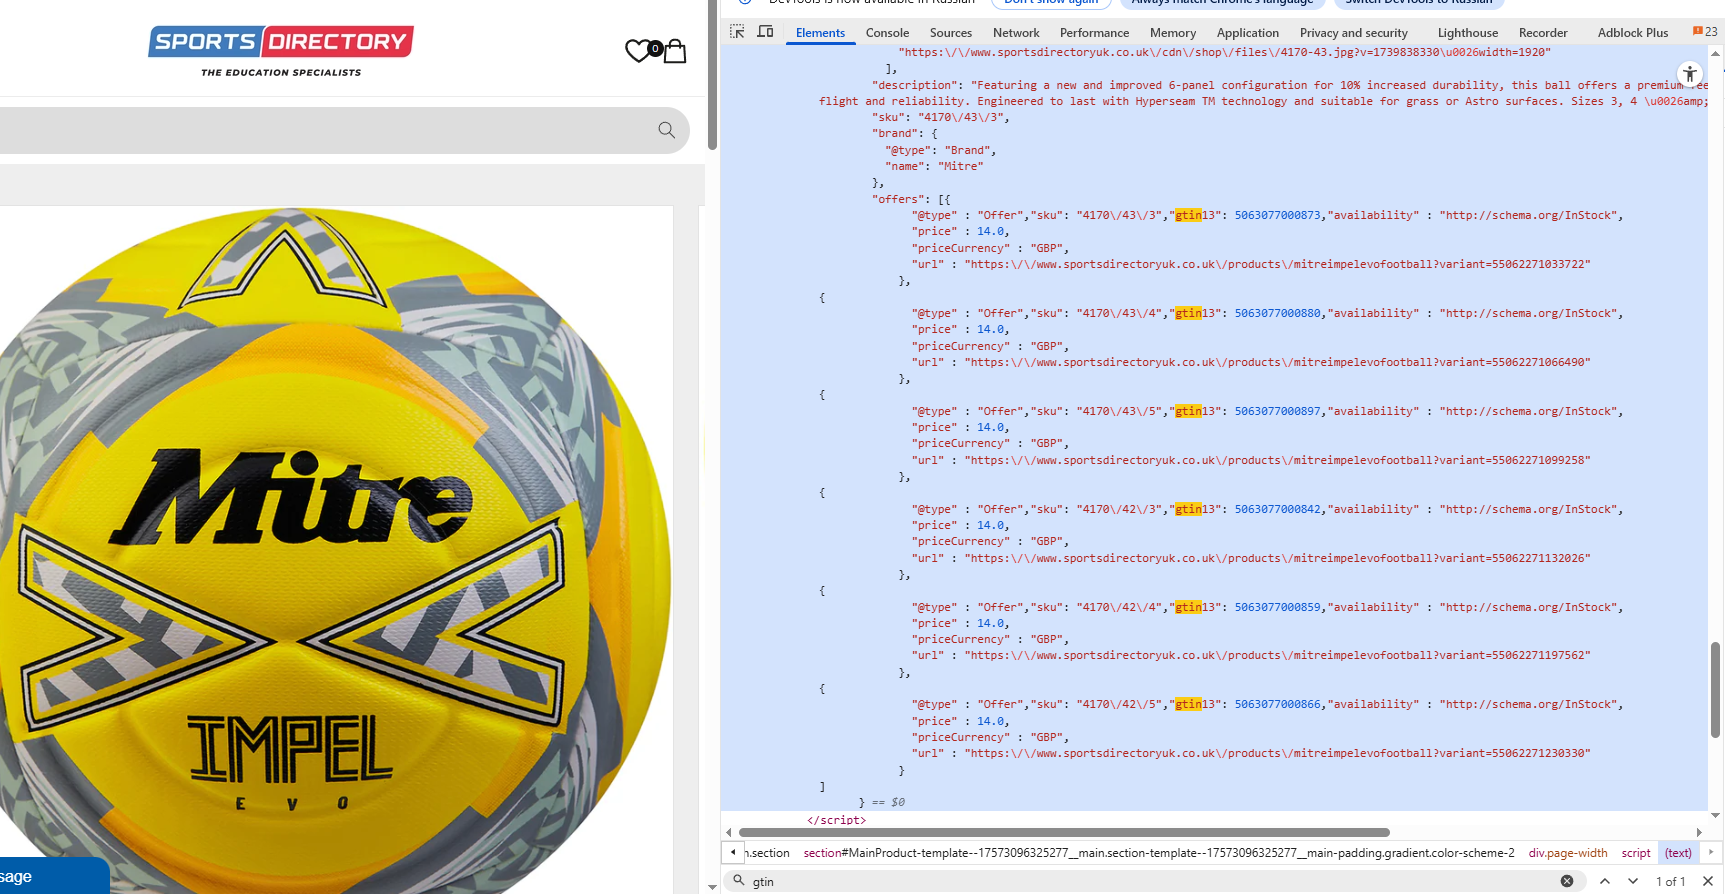The height and width of the screenshot is (894, 1725).
Task: Click the brand name "Mitre" string
Action: point(963,166)
